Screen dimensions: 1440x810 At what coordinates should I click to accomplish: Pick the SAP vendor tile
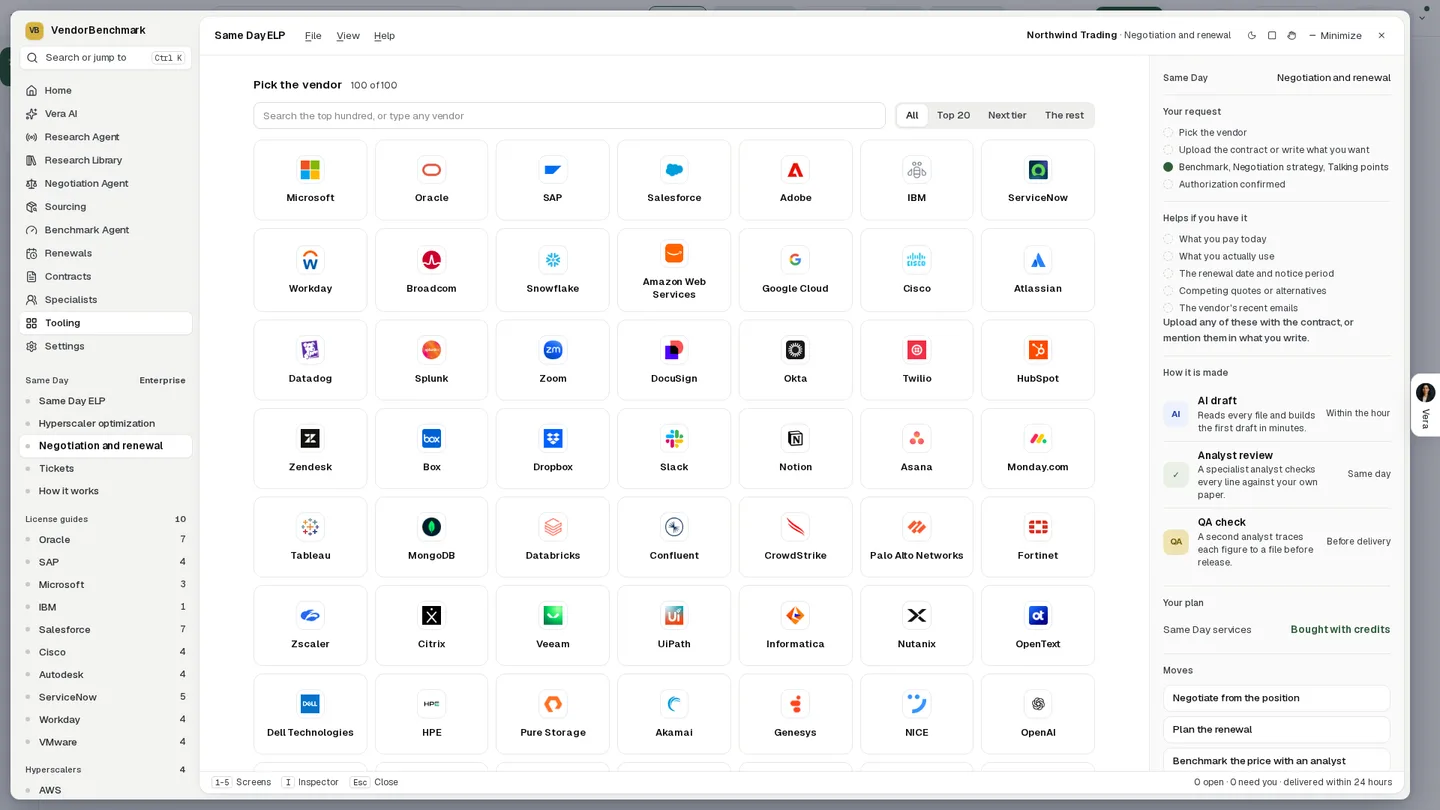(x=553, y=180)
